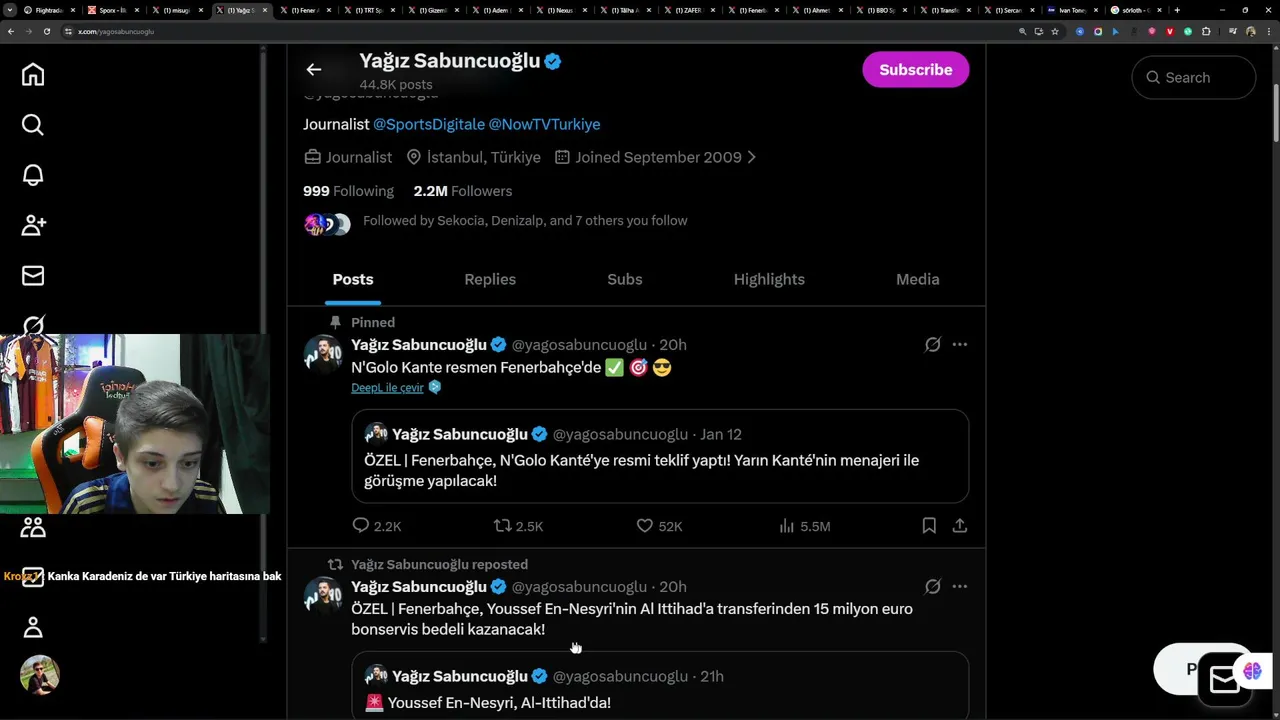Open the 2.2M Followers list
The width and height of the screenshot is (1280, 720).
[x=462, y=191]
